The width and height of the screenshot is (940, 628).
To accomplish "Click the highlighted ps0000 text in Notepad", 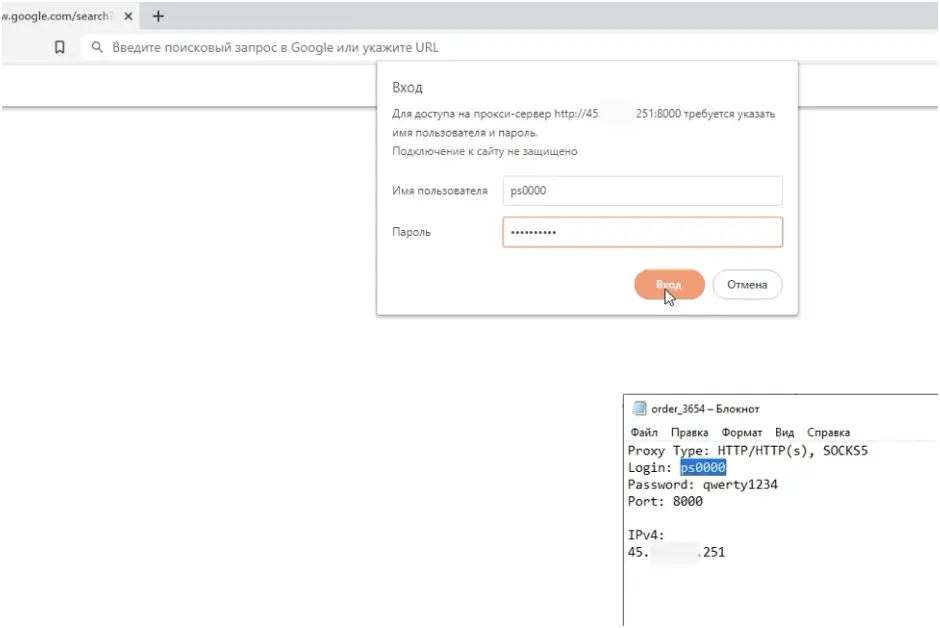I will (x=701, y=467).
